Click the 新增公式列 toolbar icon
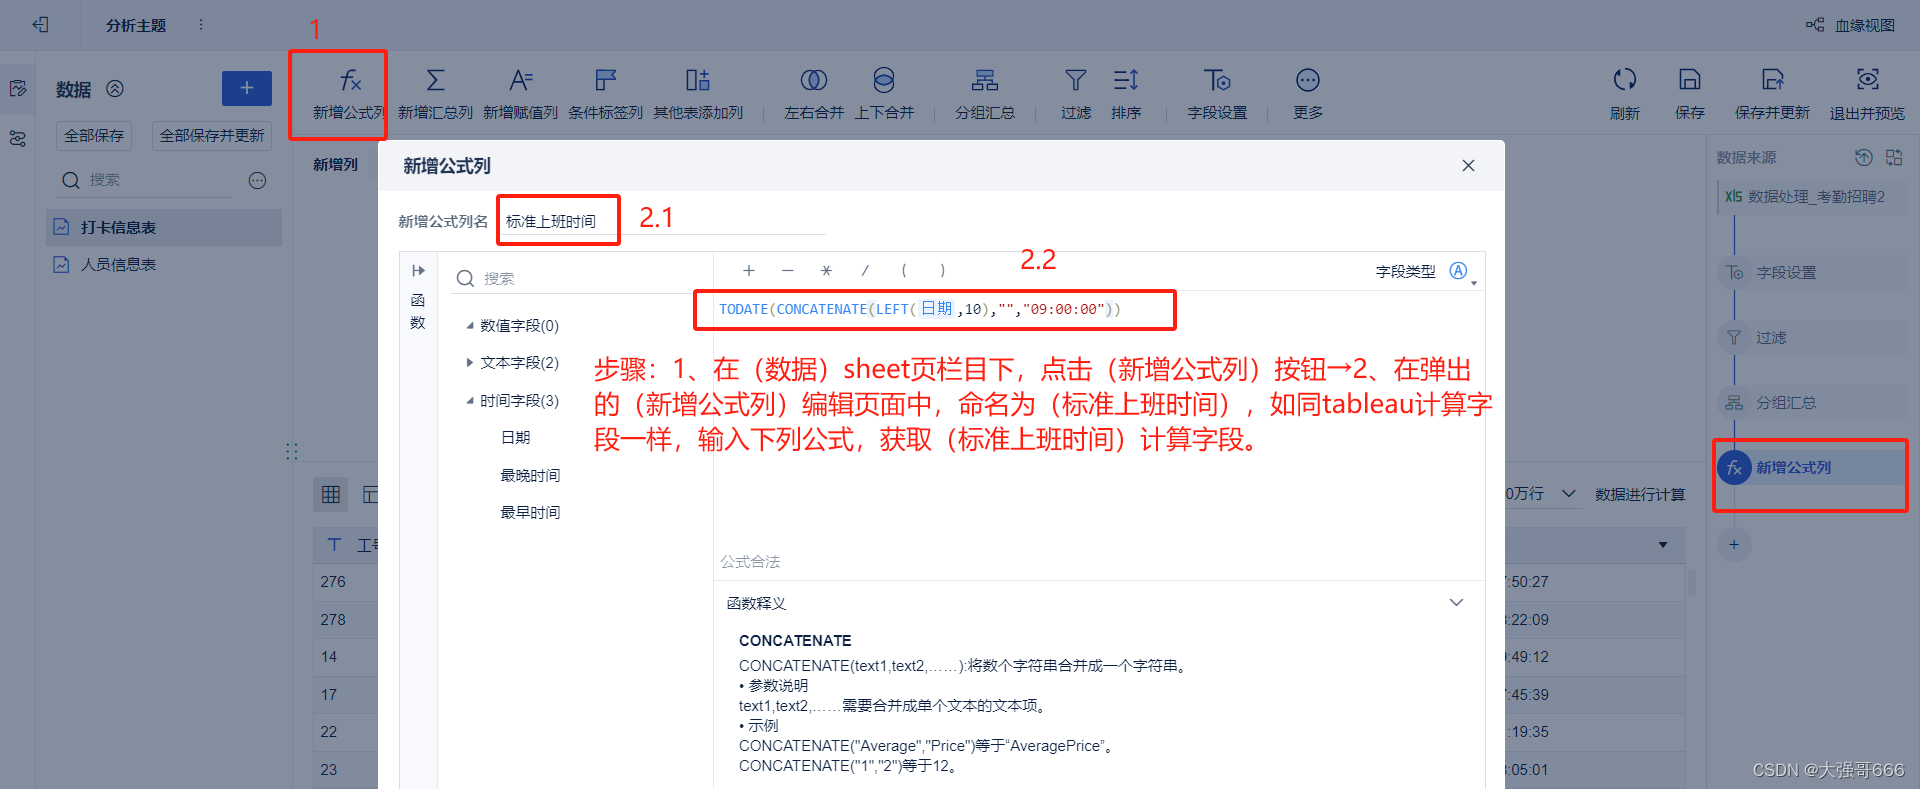Viewport: 1920px width, 789px height. pos(350,80)
